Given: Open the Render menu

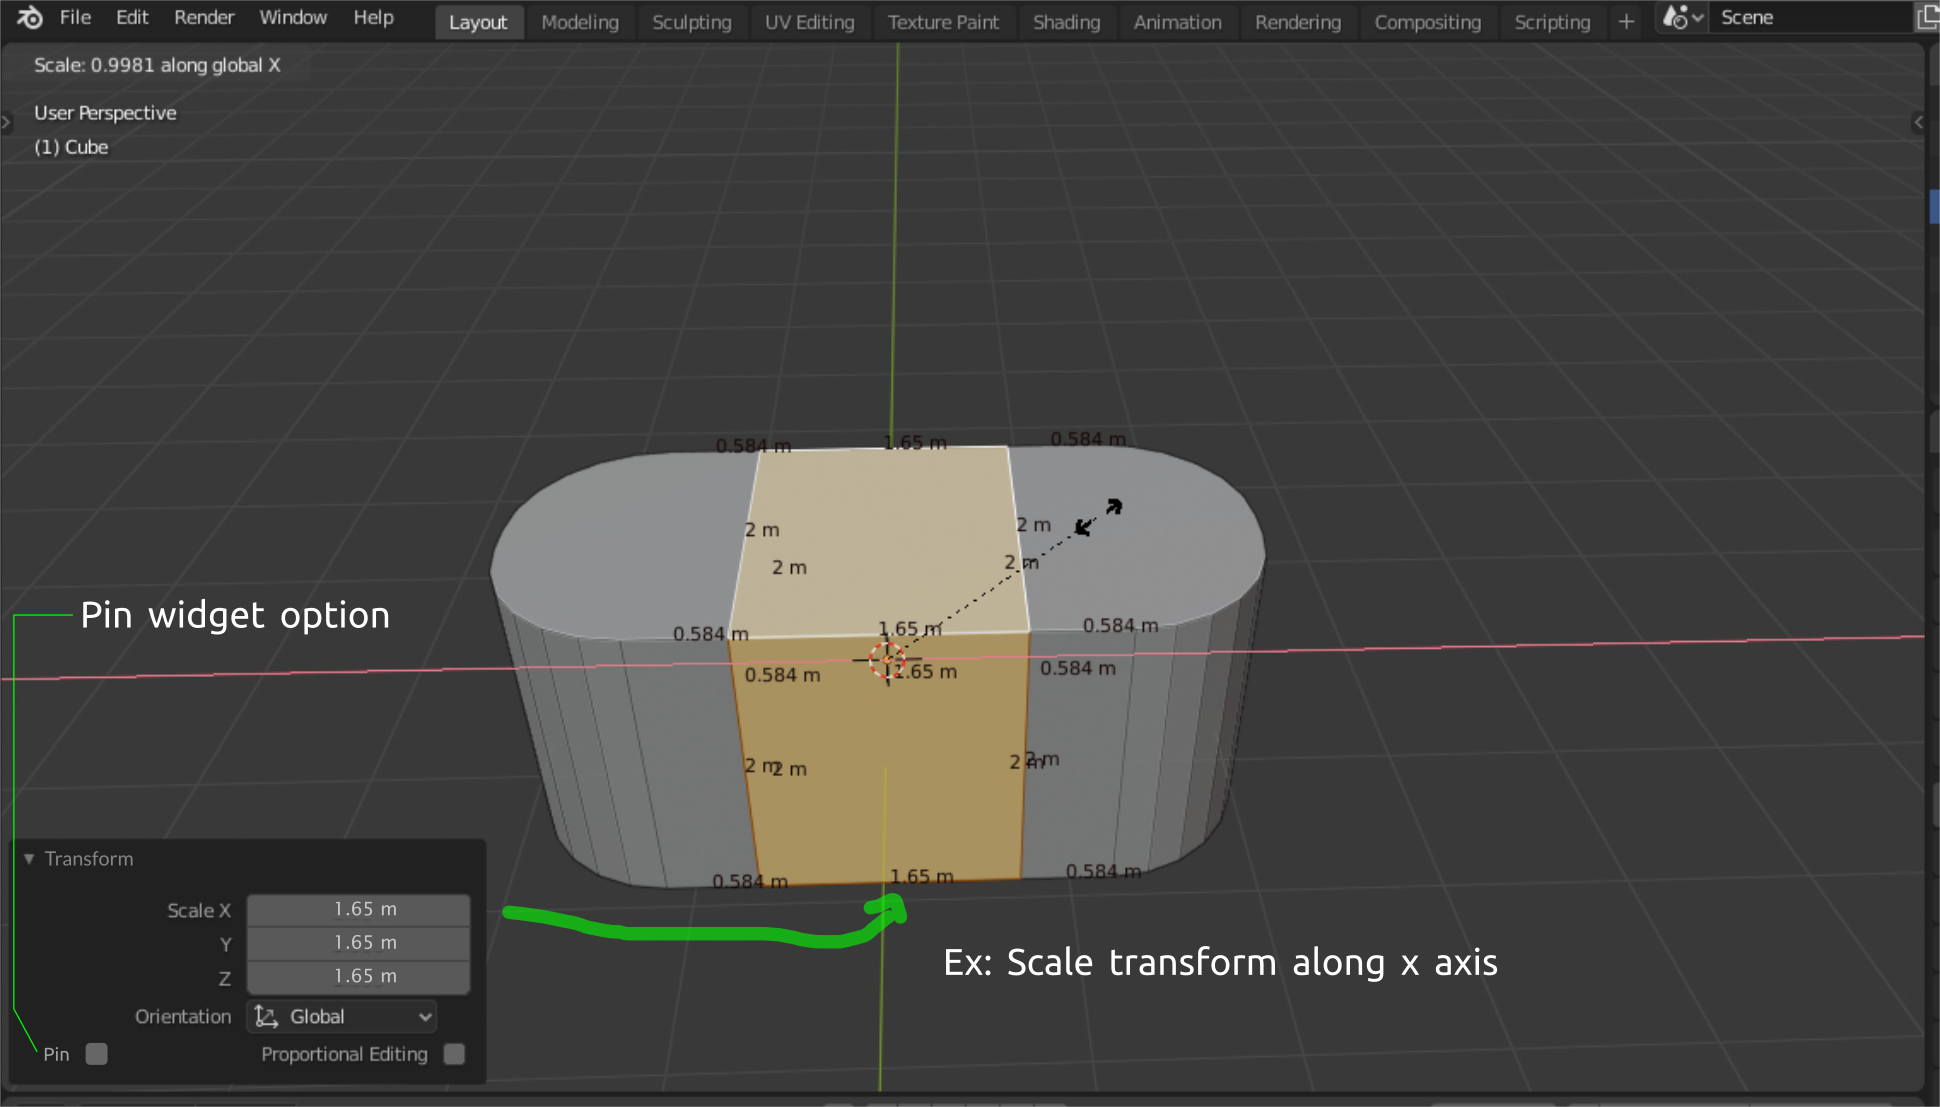Looking at the screenshot, I should 204,17.
